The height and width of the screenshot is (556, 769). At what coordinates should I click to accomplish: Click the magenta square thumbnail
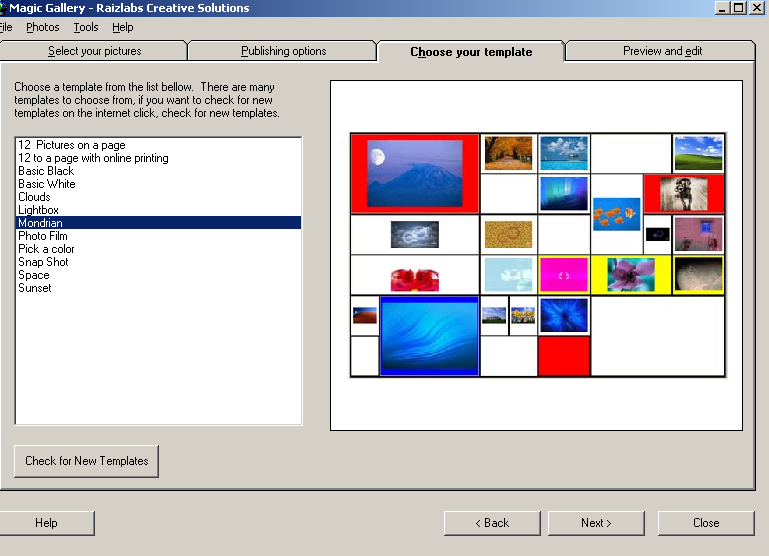[564, 275]
